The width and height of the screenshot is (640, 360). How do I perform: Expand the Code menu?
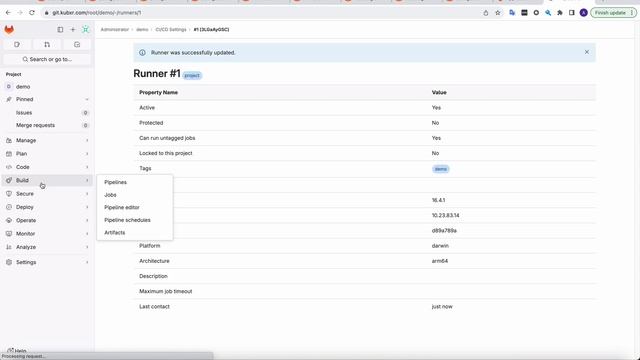click(x=47, y=167)
